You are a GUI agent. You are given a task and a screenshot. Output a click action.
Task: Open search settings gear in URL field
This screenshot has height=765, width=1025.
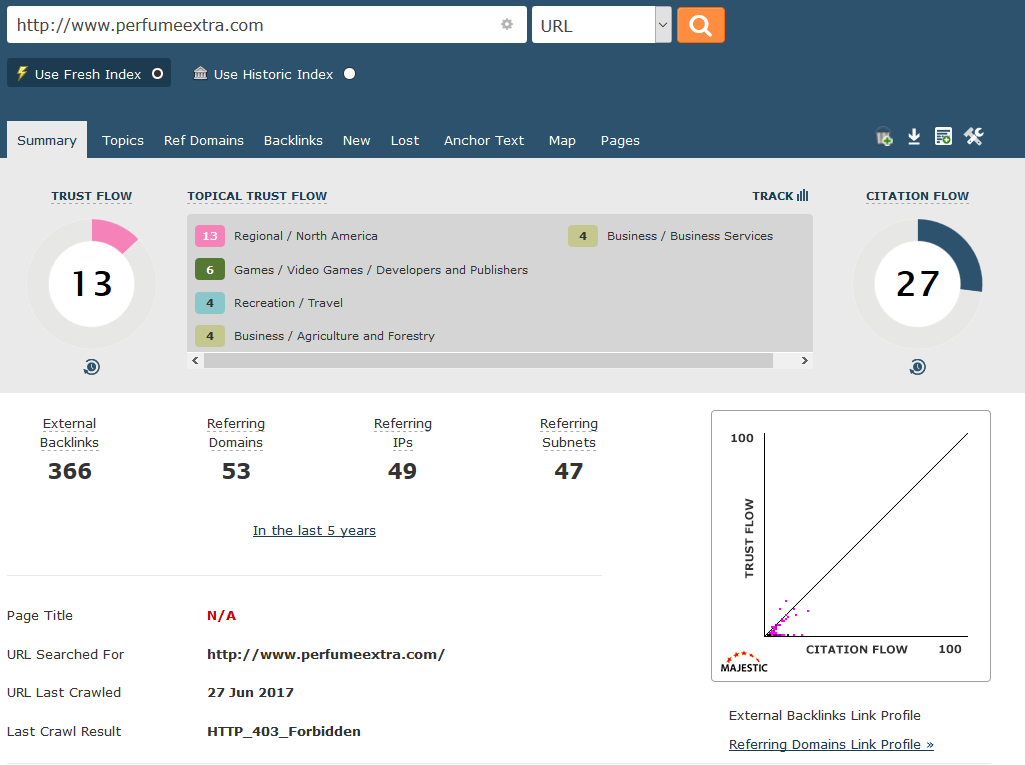click(507, 25)
